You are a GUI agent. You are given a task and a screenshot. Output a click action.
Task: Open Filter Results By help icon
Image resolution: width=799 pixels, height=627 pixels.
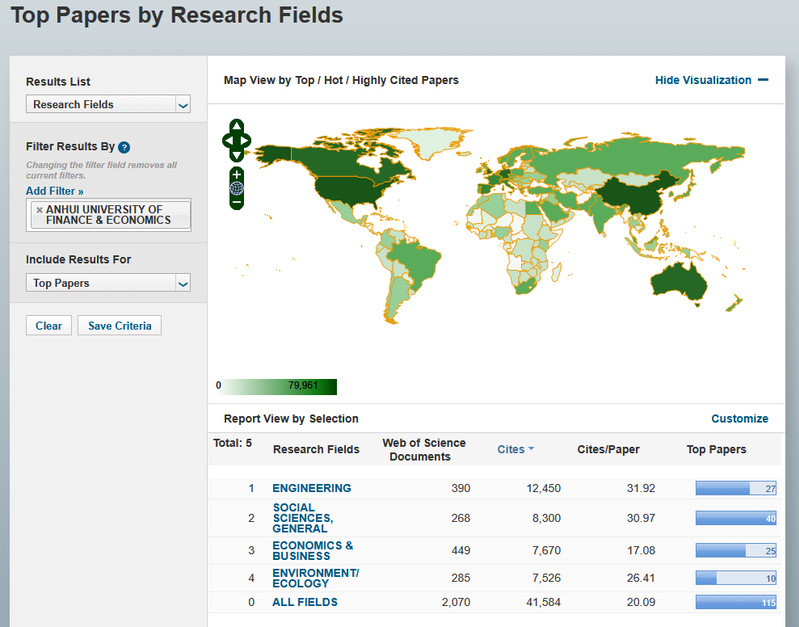[124, 147]
